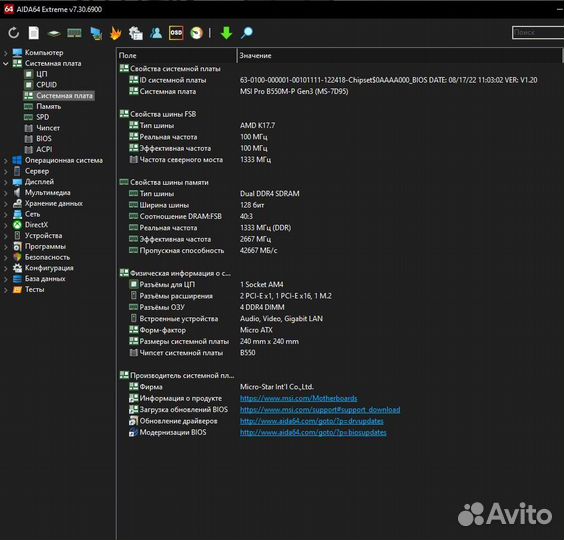This screenshot has width=564, height=540.
Task: Open the msi.com/Motherboards link
Action: (298, 398)
